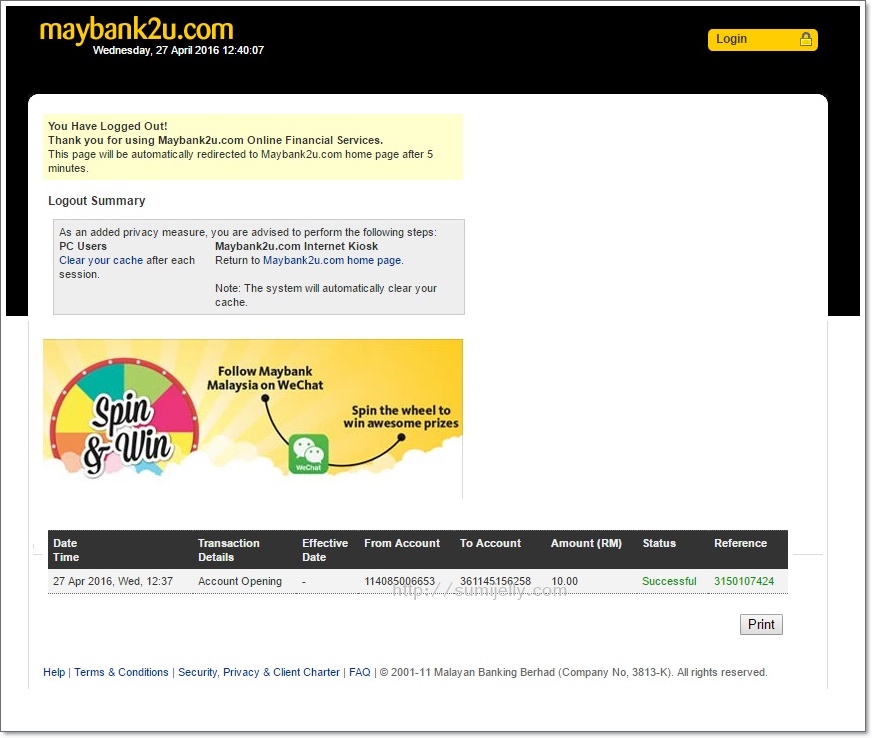The height and width of the screenshot is (738, 872).
Task: Click the Malayan Banking Berhad copyright text
Action: [573, 672]
